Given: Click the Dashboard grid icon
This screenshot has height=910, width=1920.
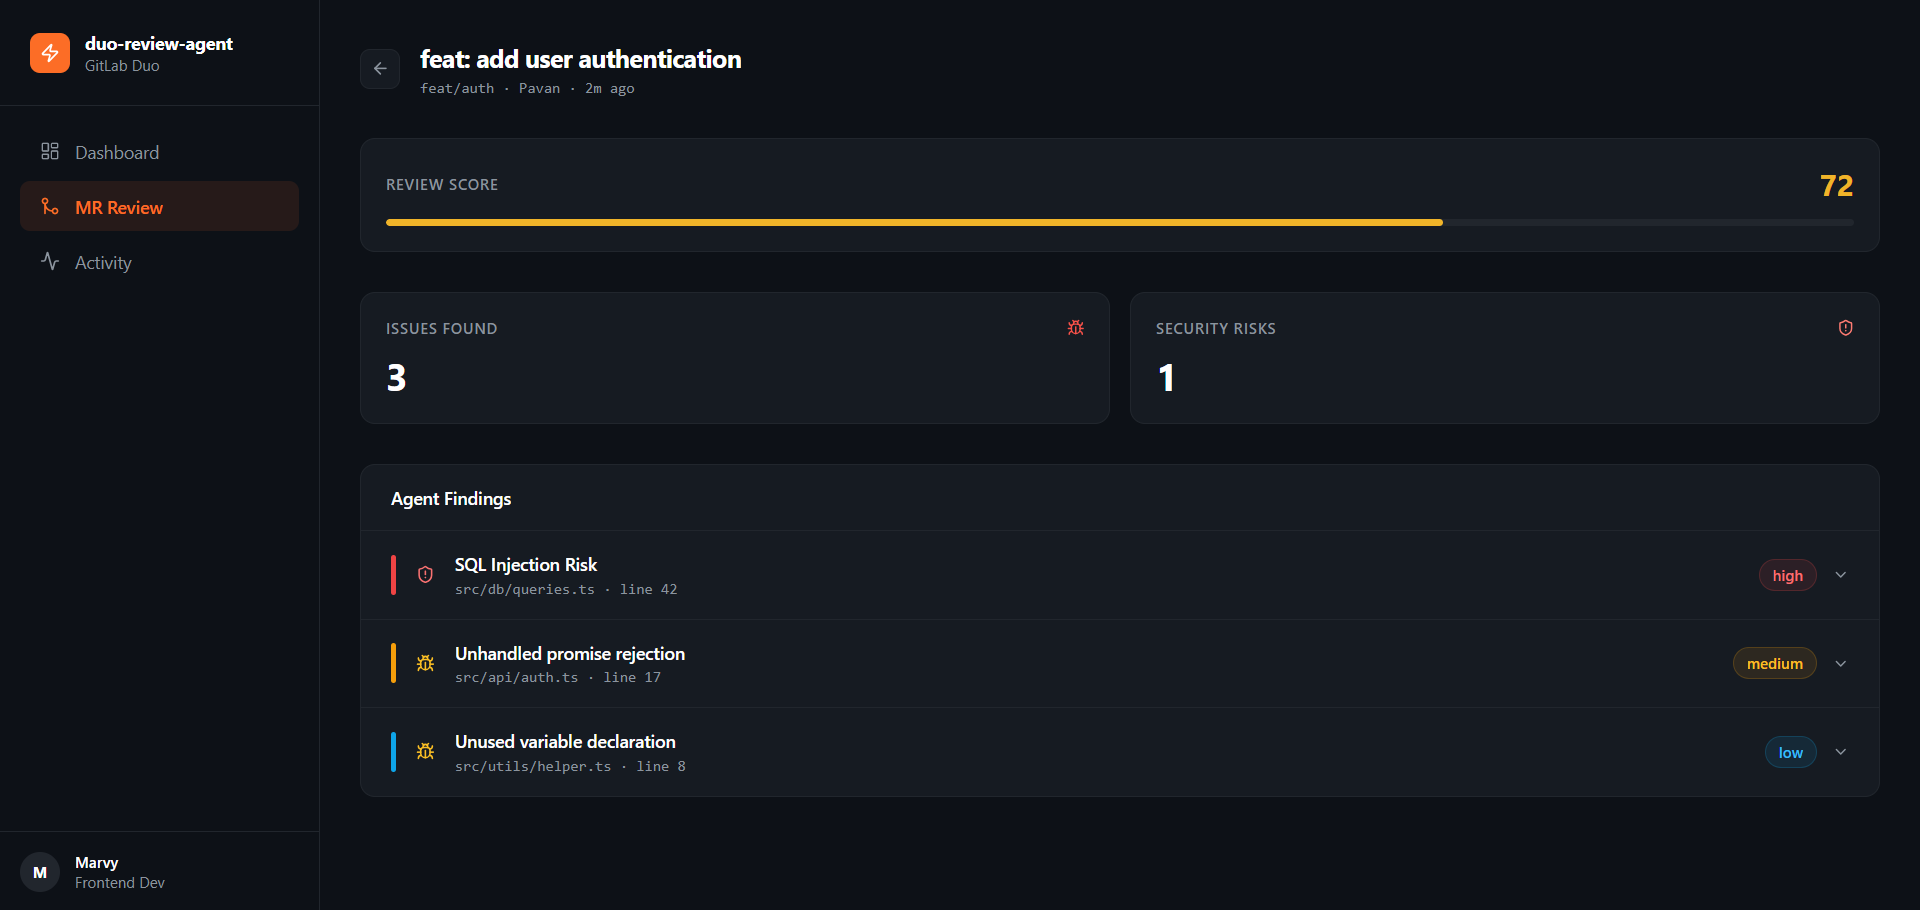Looking at the screenshot, I should tap(50, 151).
